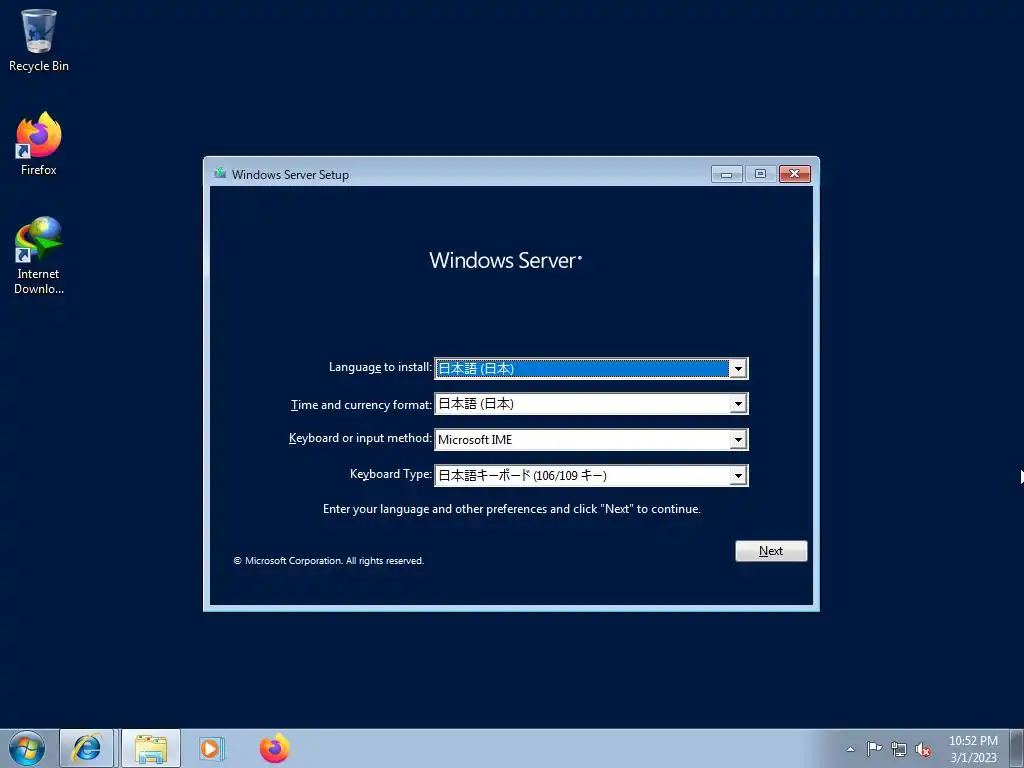Image resolution: width=1024 pixels, height=768 pixels.
Task: Expand the Time and currency format dropdown
Action: point(738,404)
